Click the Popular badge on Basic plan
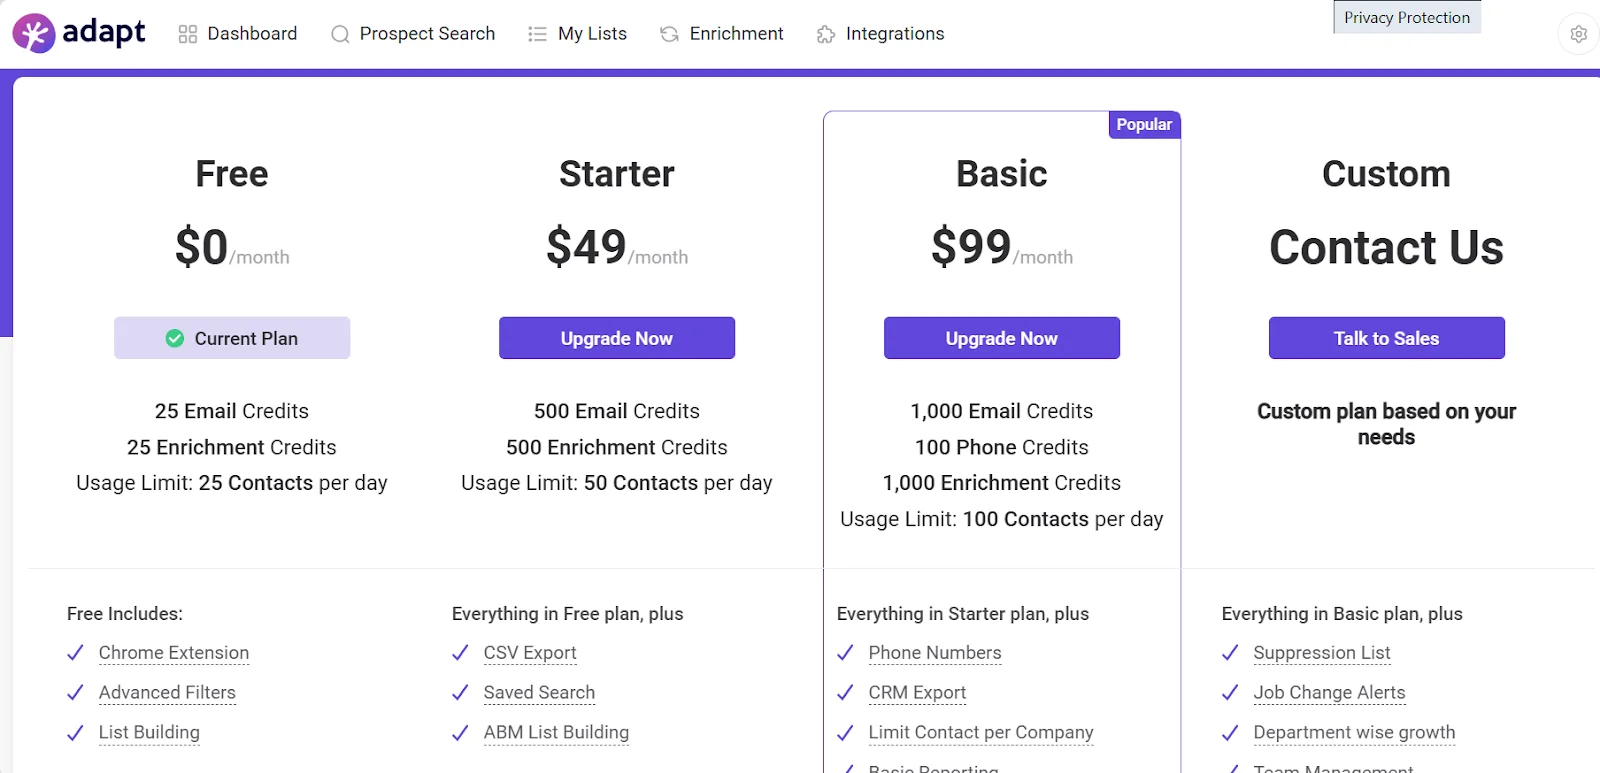1600x773 pixels. point(1144,125)
